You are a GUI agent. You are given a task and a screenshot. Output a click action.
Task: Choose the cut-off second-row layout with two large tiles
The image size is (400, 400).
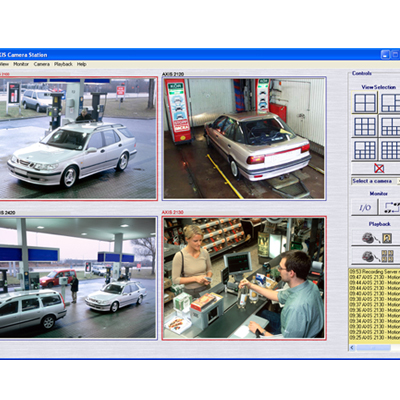[390, 127]
